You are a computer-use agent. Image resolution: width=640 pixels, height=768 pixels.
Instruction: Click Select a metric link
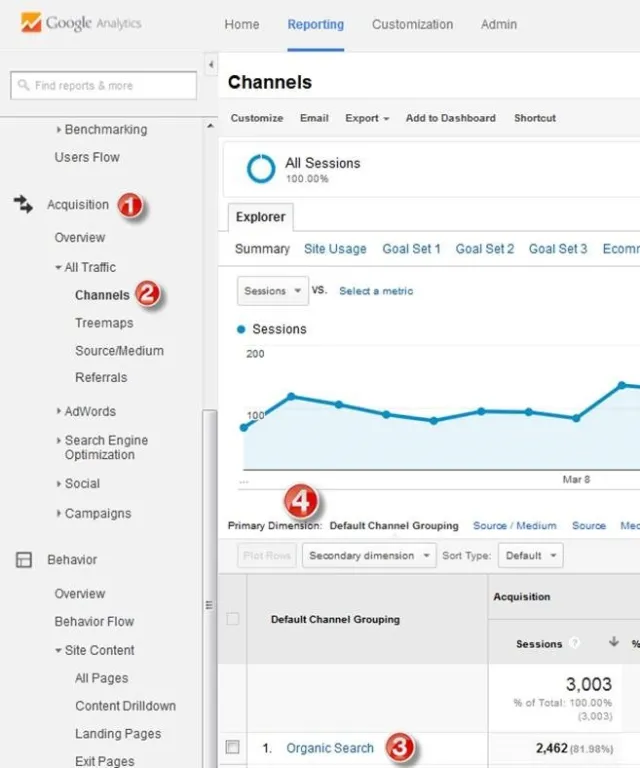click(376, 291)
